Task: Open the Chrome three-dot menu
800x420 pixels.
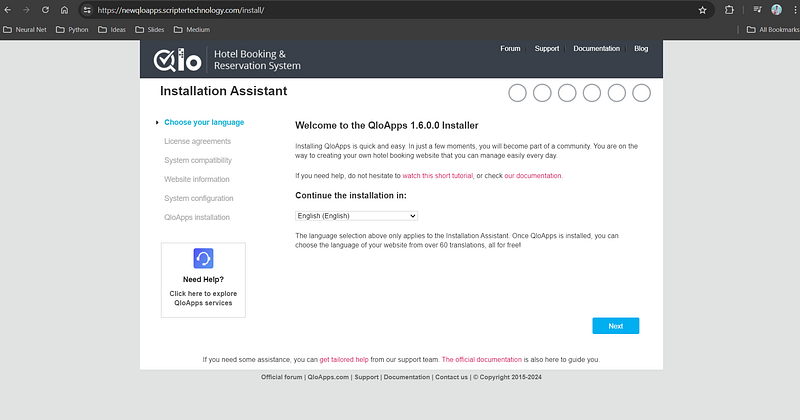Action: point(791,10)
